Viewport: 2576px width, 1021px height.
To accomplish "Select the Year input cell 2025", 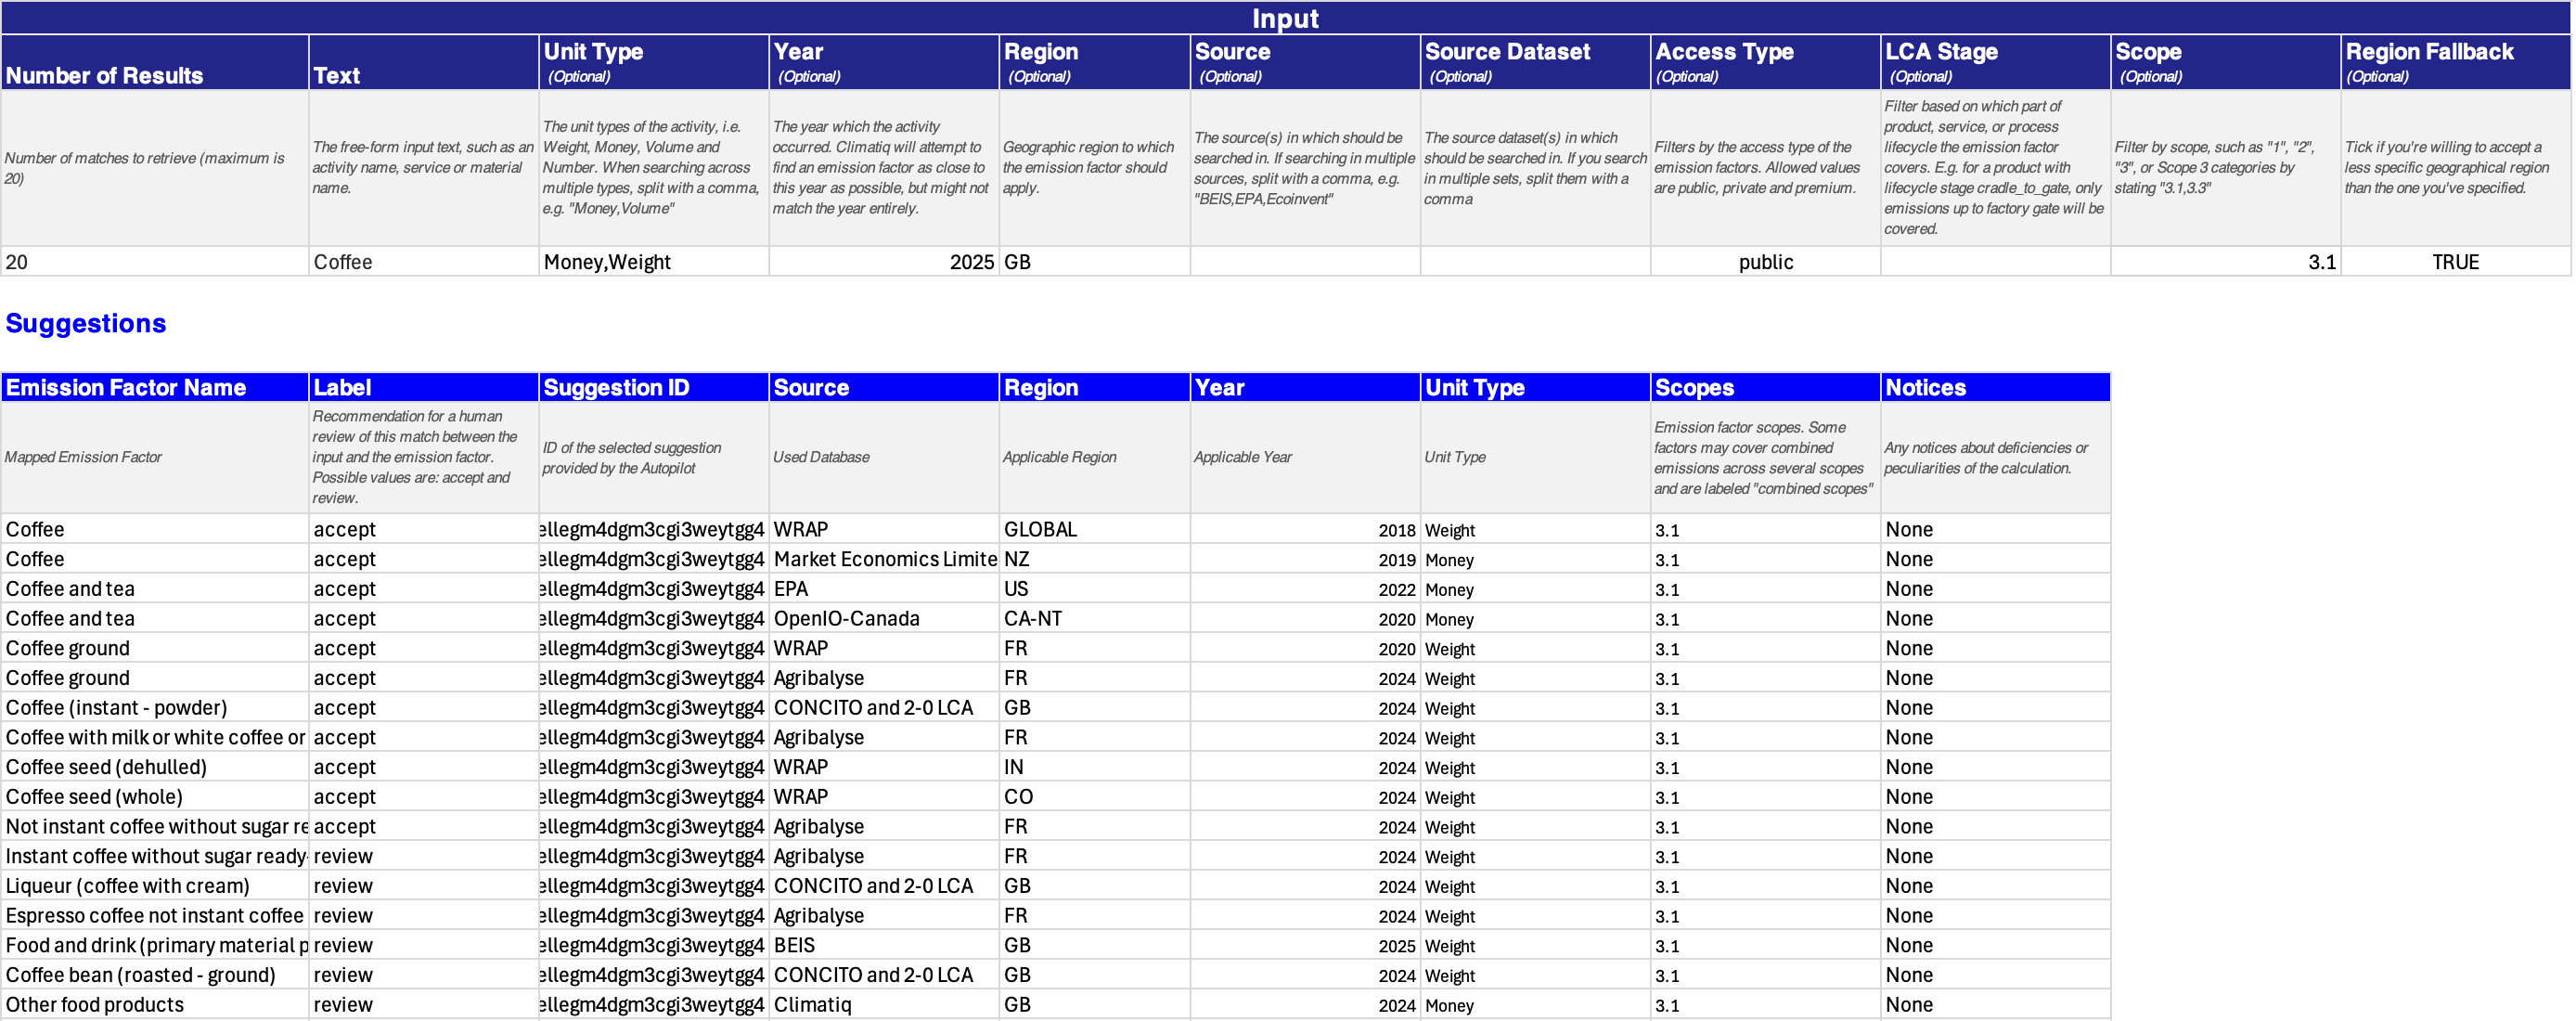I will (x=883, y=262).
